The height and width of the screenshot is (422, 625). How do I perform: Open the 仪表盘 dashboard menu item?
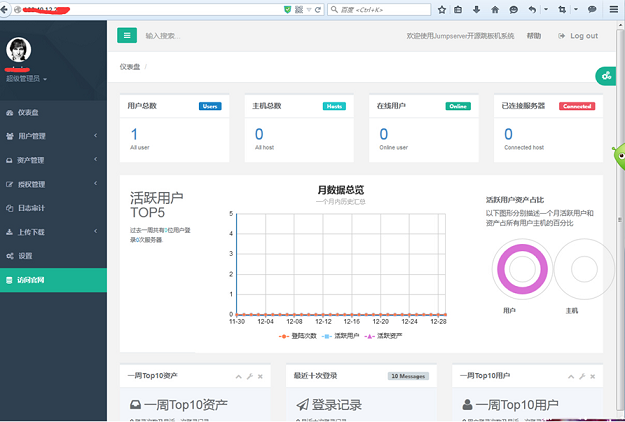pyautogui.click(x=53, y=113)
